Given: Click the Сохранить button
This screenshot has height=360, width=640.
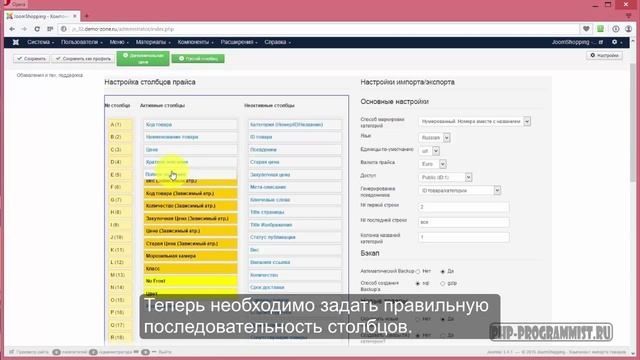Looking at the screenshot, I should coord(31,59).
